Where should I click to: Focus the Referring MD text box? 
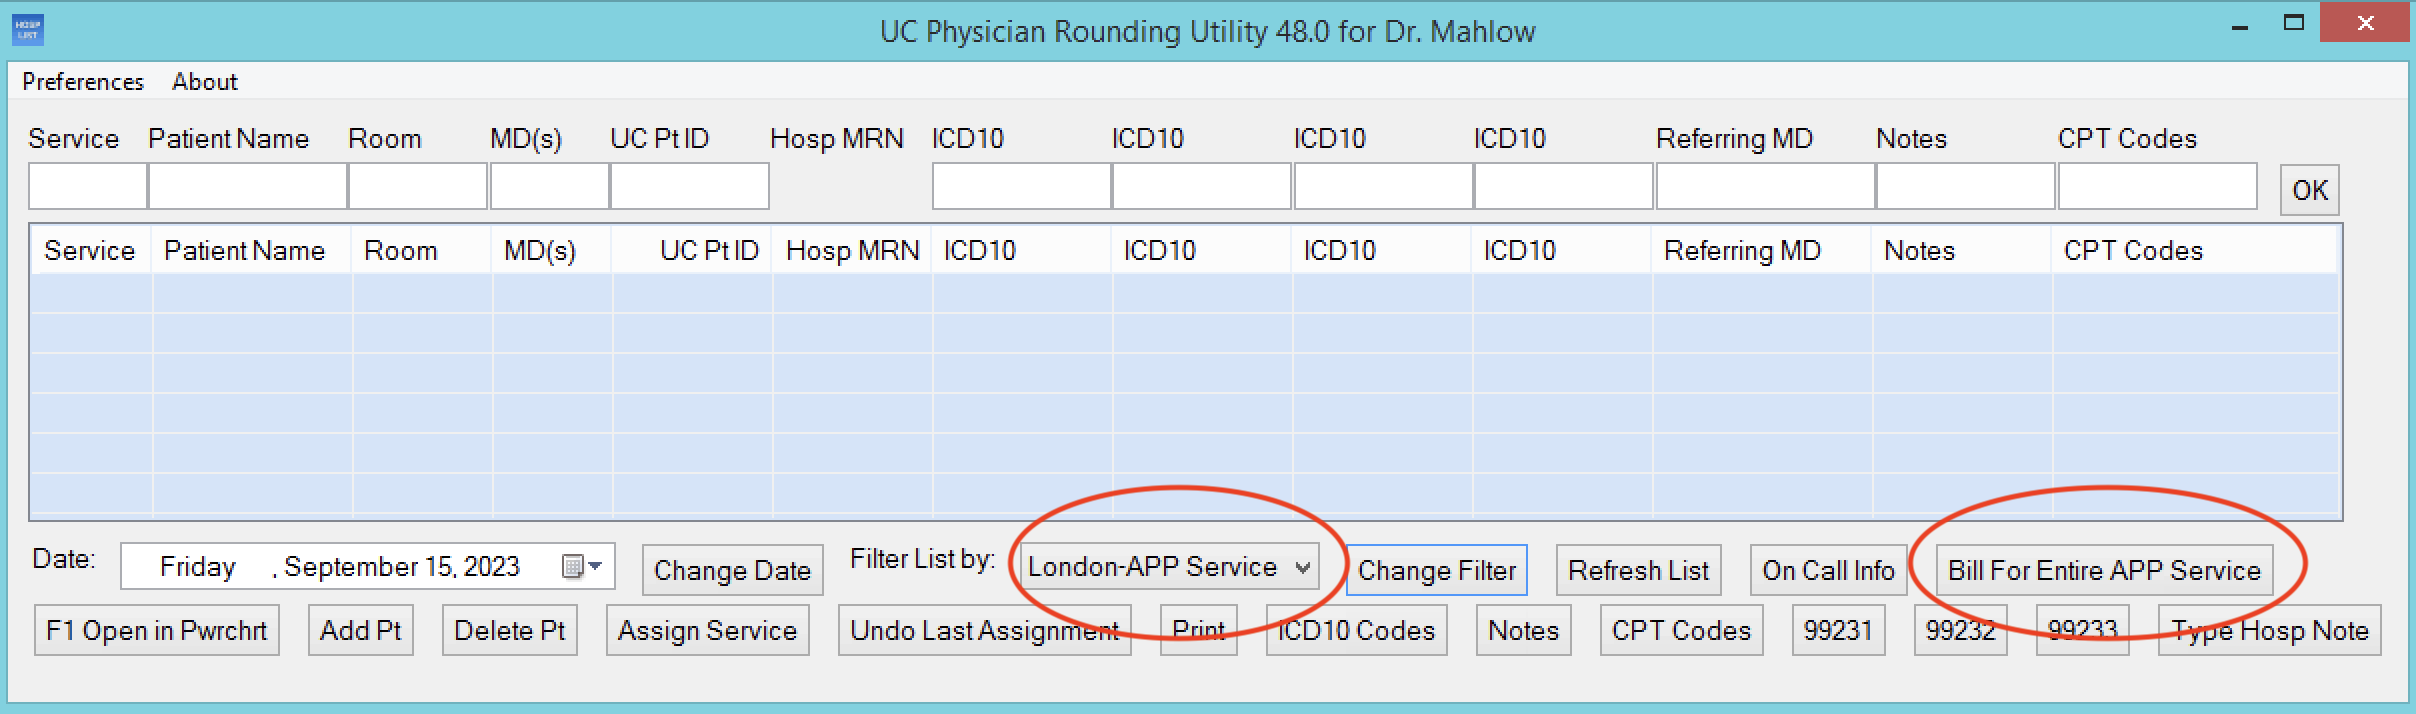1764,187
